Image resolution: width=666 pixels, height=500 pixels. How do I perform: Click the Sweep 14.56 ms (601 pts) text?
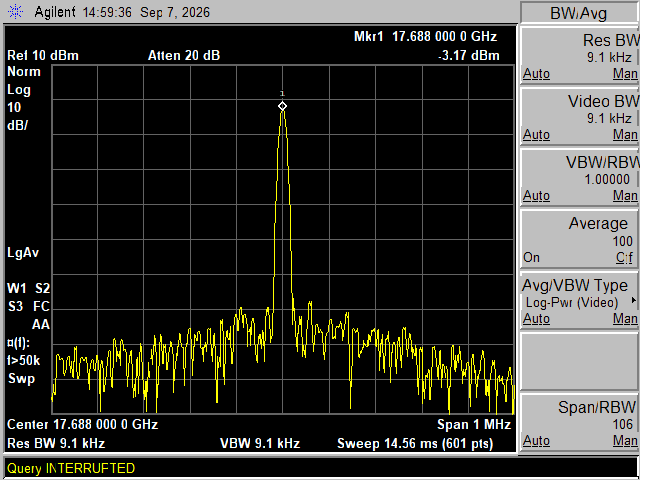[x=415, y=444]
